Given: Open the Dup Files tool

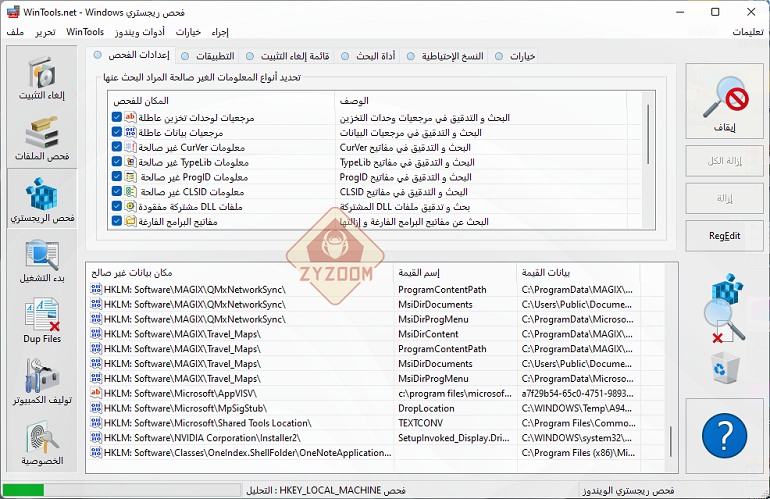Looking at the screenshot, I should pyautogui.click(x=42, y=320).
